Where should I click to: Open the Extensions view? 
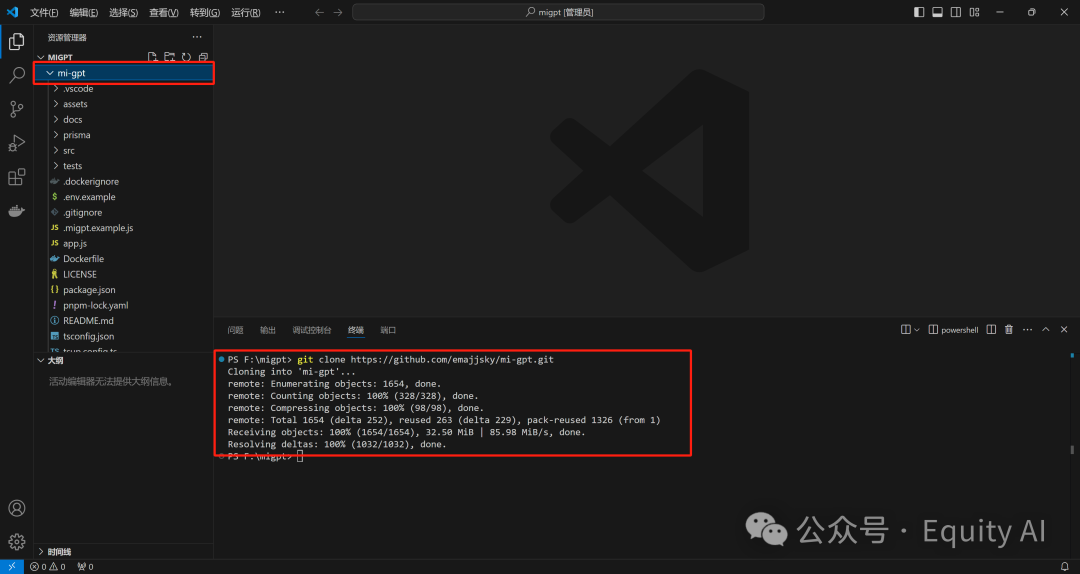[17, 176]
